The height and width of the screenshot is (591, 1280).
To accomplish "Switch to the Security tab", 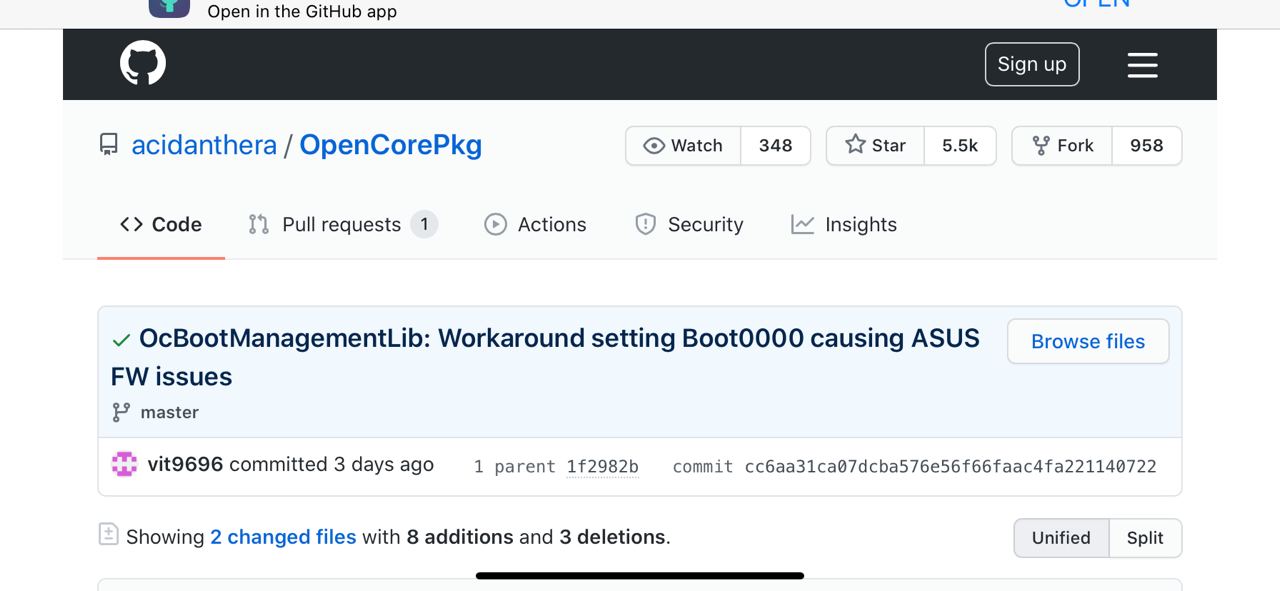I will 689,225.
